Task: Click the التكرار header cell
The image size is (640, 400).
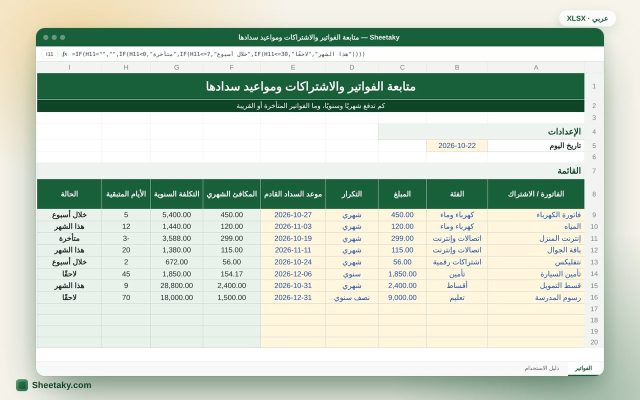Action: (352, 194)
